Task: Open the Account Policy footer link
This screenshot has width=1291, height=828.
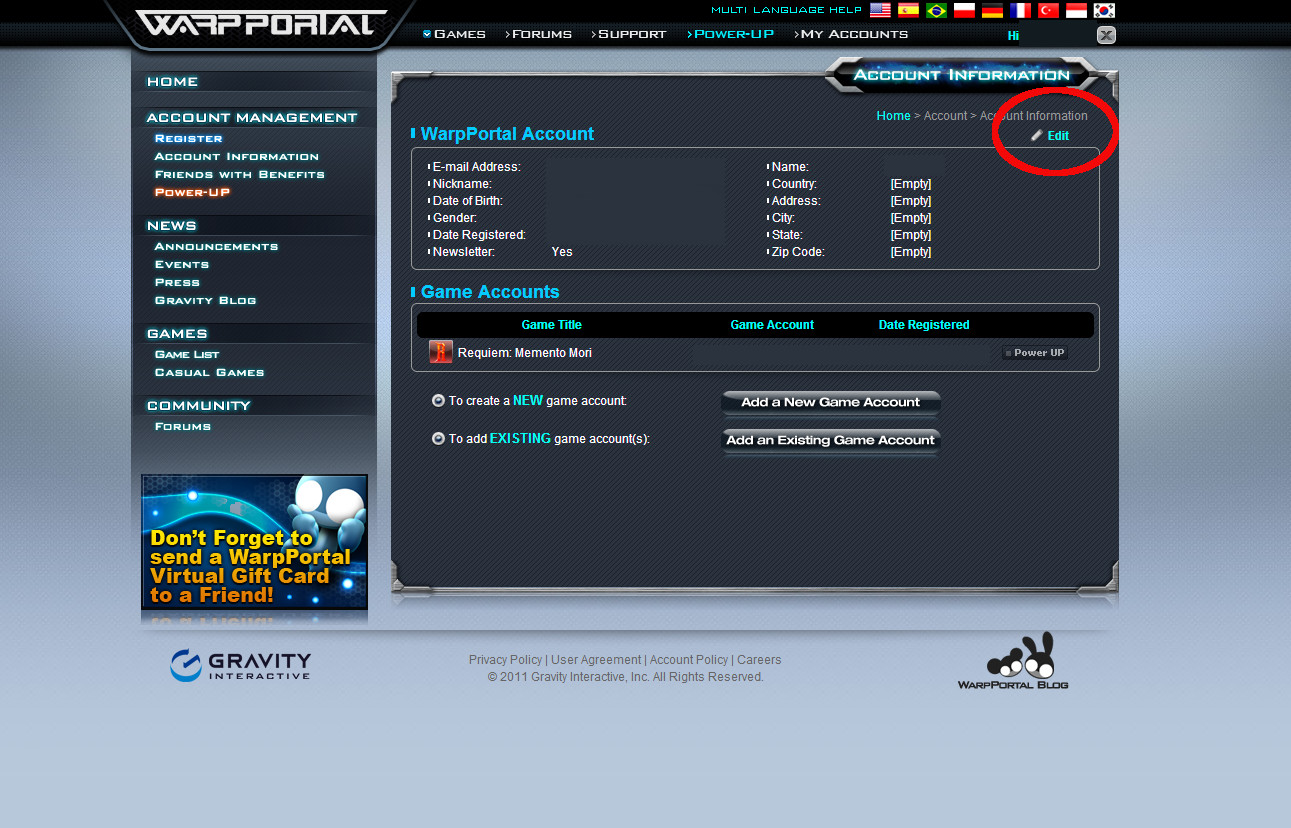Action: [x=689, y=660]
